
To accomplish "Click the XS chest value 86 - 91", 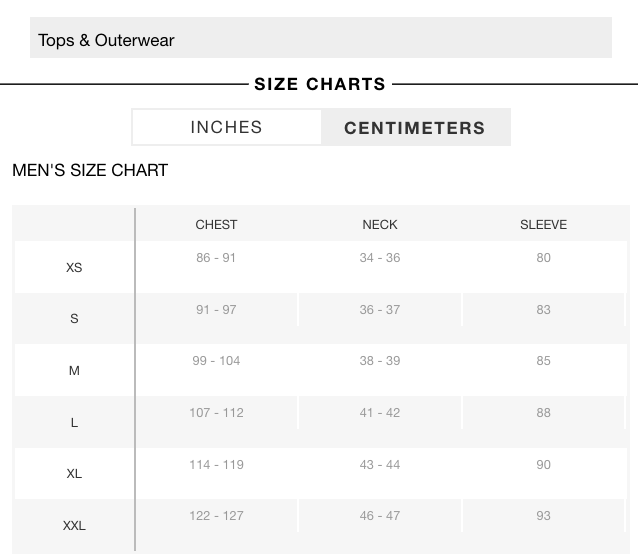I will (x=216, y=258).
